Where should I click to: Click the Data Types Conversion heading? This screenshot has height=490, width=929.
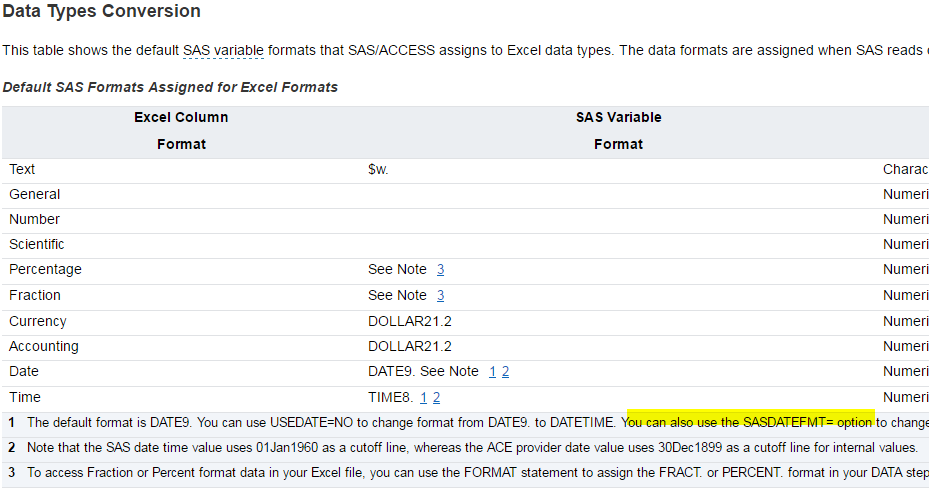102,12
